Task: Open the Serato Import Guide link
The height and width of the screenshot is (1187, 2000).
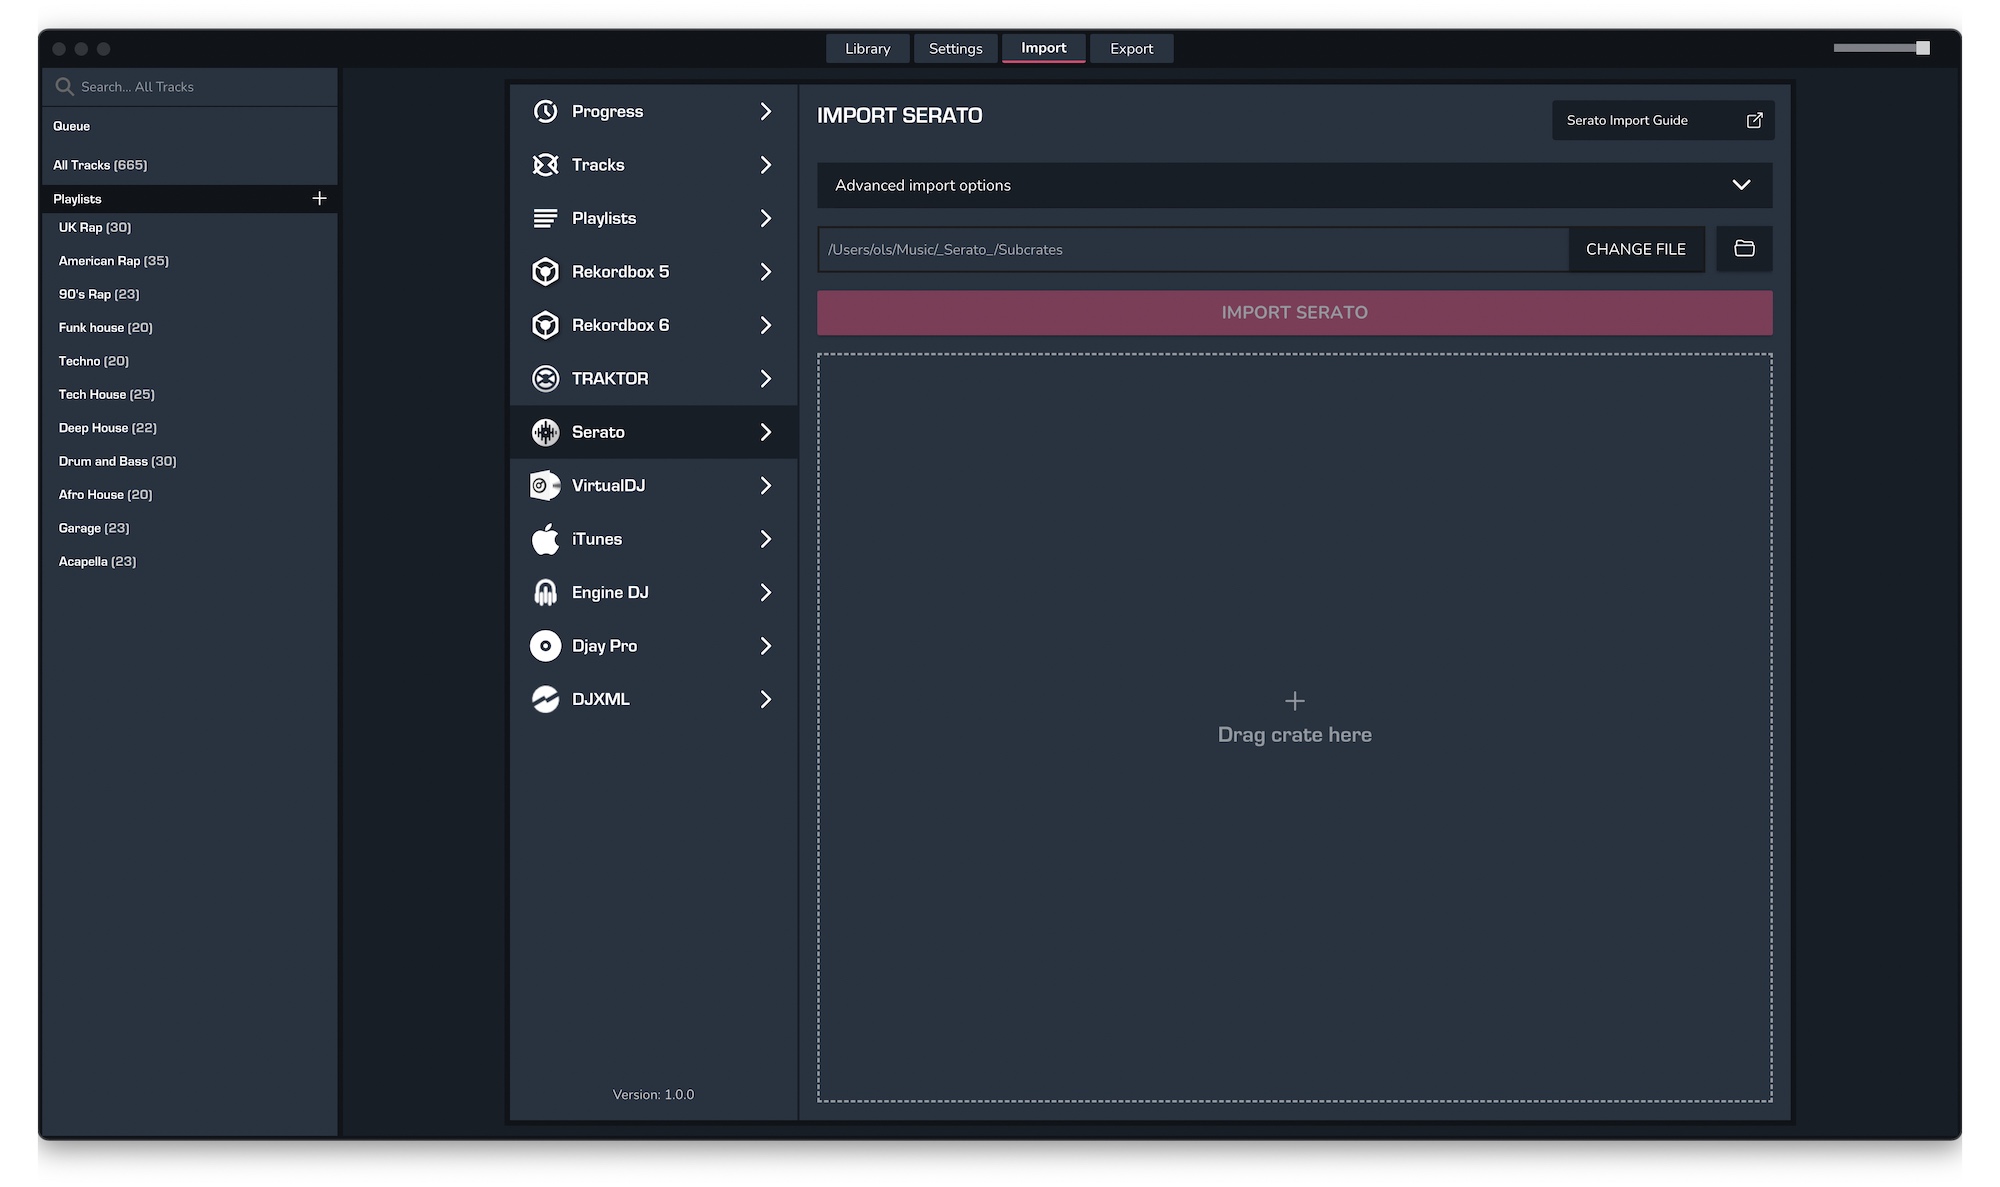Action: click(1662, 120)
